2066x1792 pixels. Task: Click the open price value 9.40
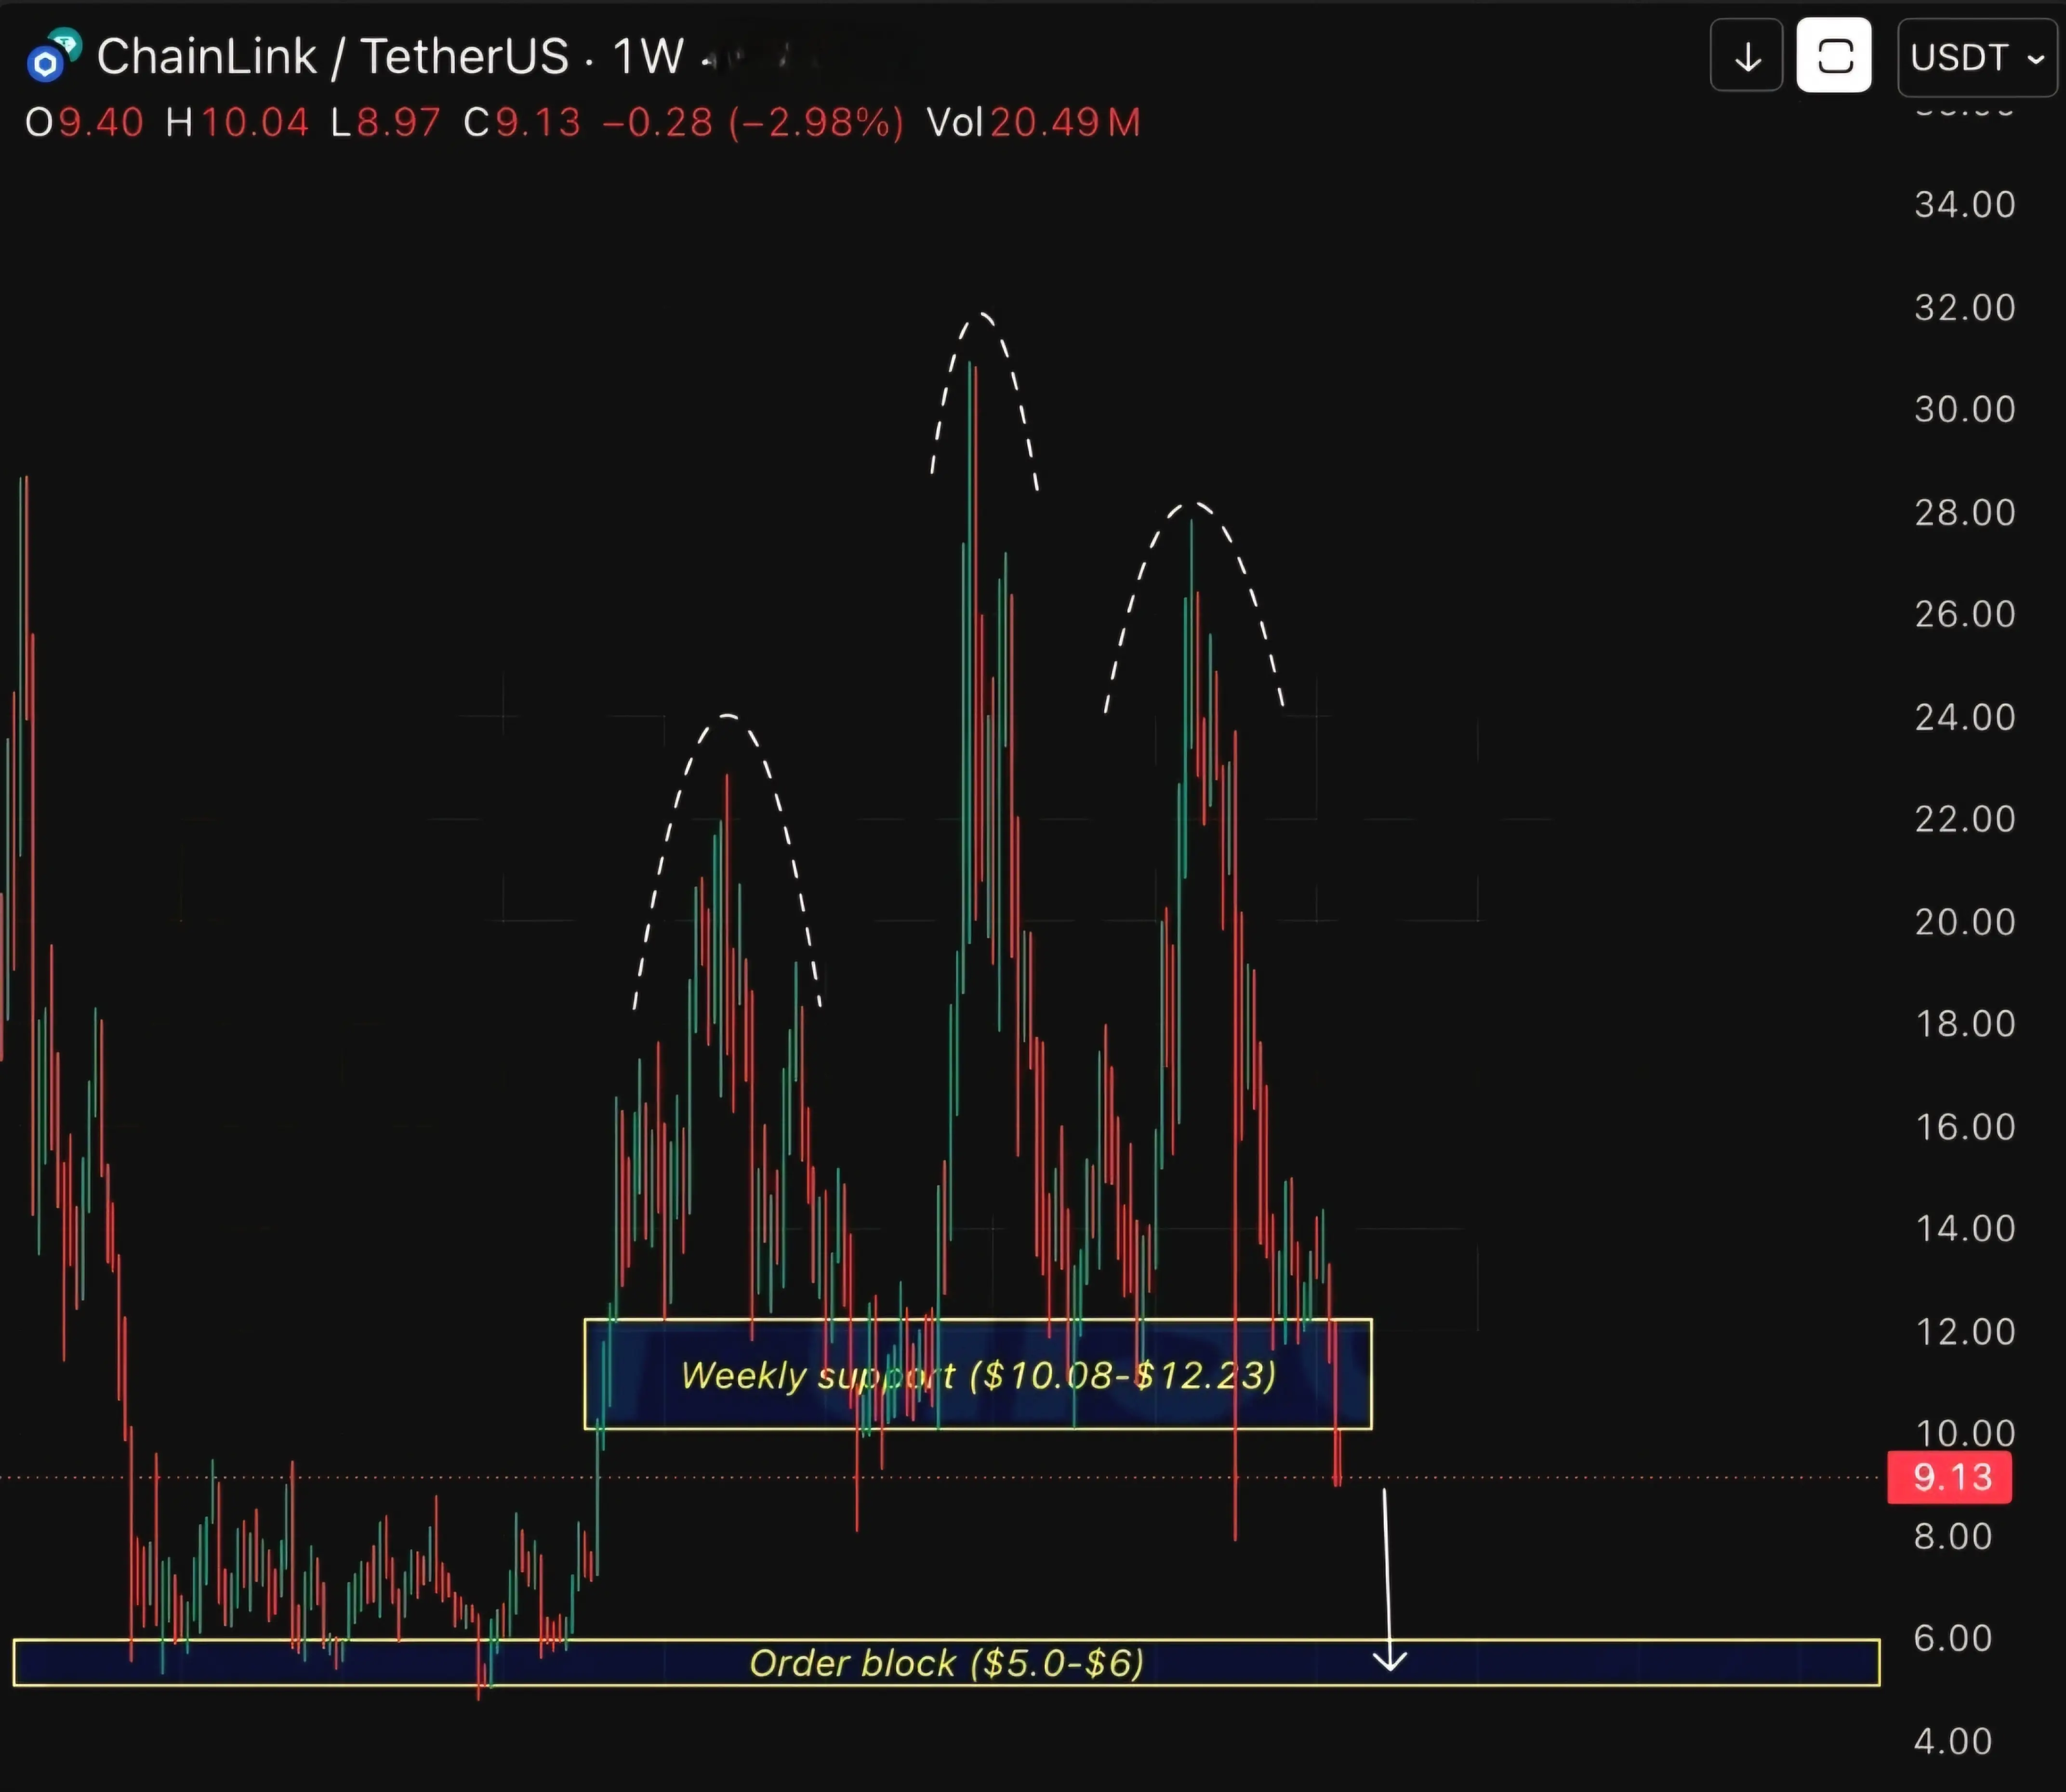[x=100, y=123]
